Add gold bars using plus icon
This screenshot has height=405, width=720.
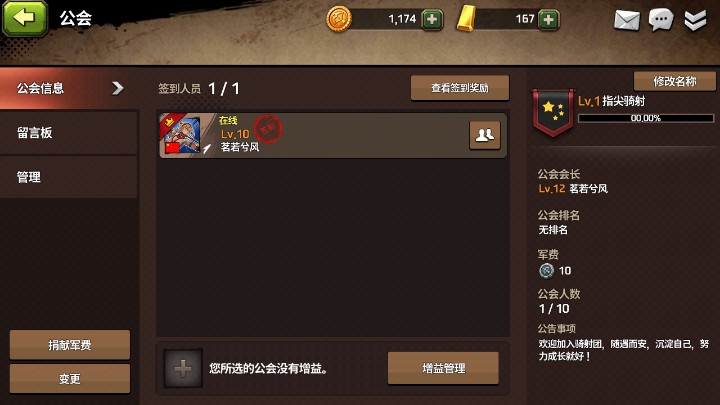pos(548,20)
